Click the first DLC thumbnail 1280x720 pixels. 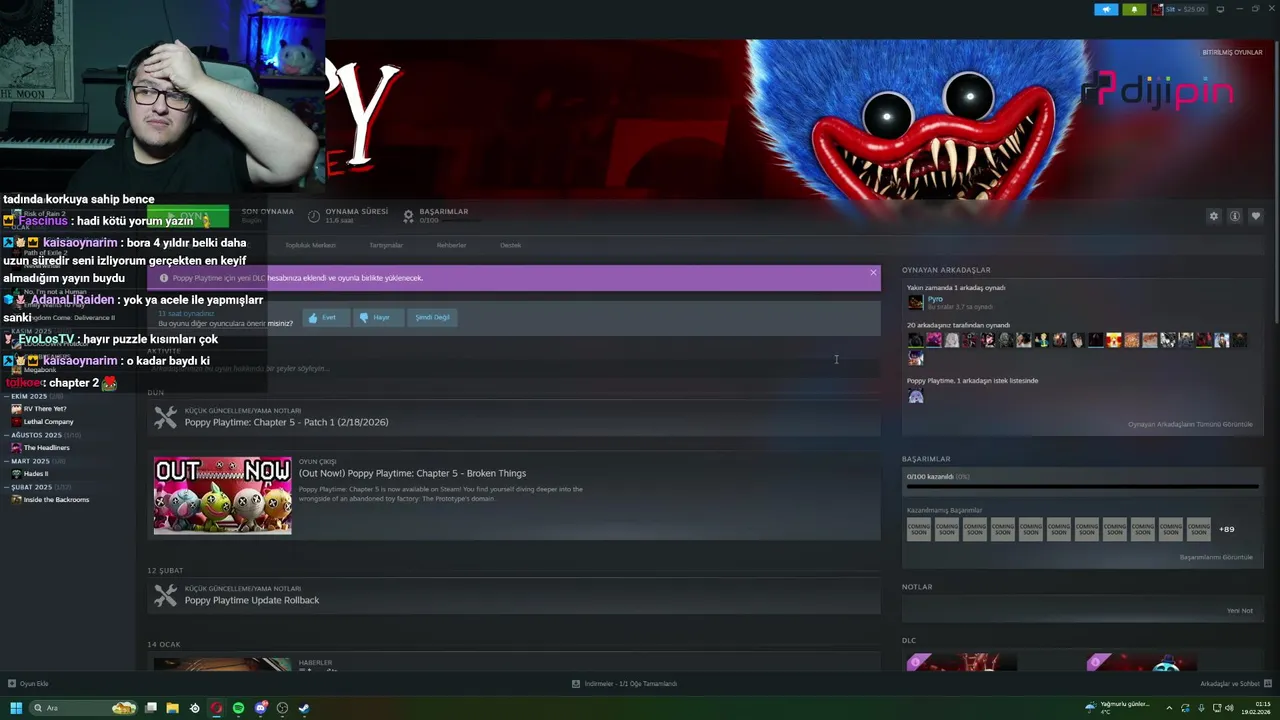point(961,662)
